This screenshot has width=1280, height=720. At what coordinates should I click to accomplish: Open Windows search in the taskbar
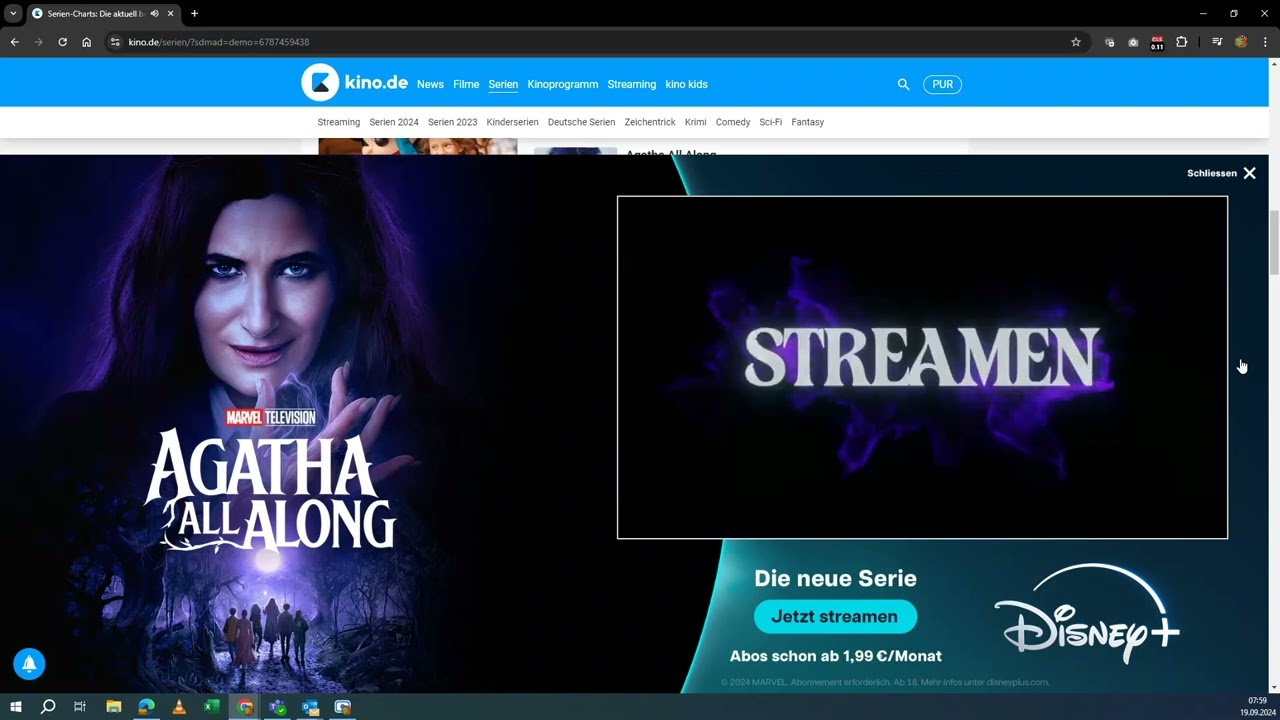click(x=47, y=707)
